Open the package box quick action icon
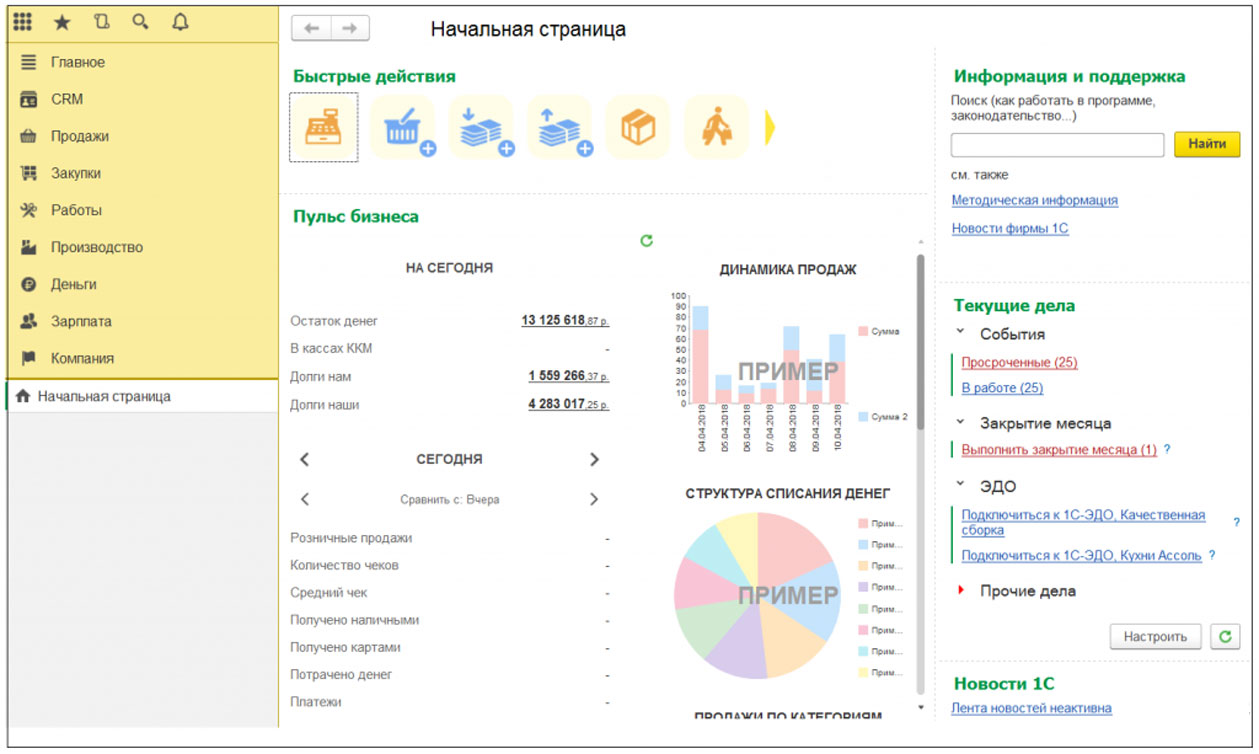1259x754 pixels. tap(638, 127)
